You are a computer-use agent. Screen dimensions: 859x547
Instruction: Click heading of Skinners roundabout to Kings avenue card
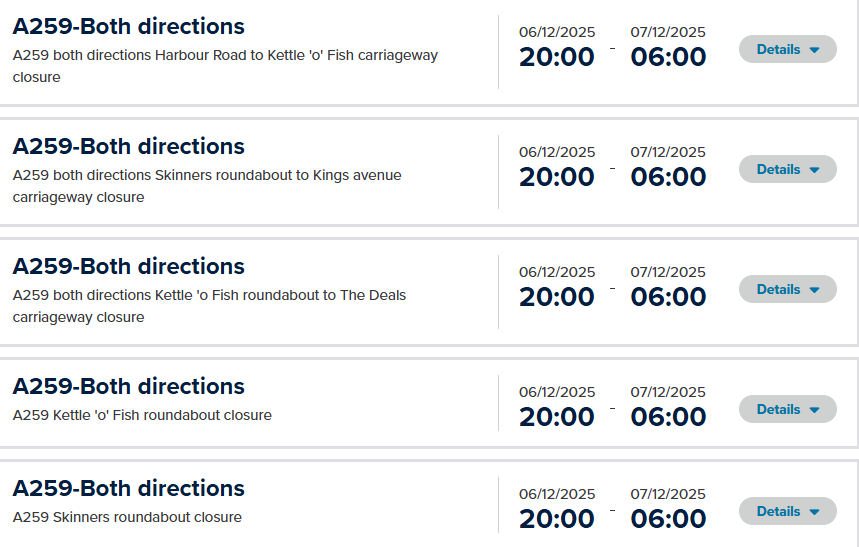(x=128, y=146)
